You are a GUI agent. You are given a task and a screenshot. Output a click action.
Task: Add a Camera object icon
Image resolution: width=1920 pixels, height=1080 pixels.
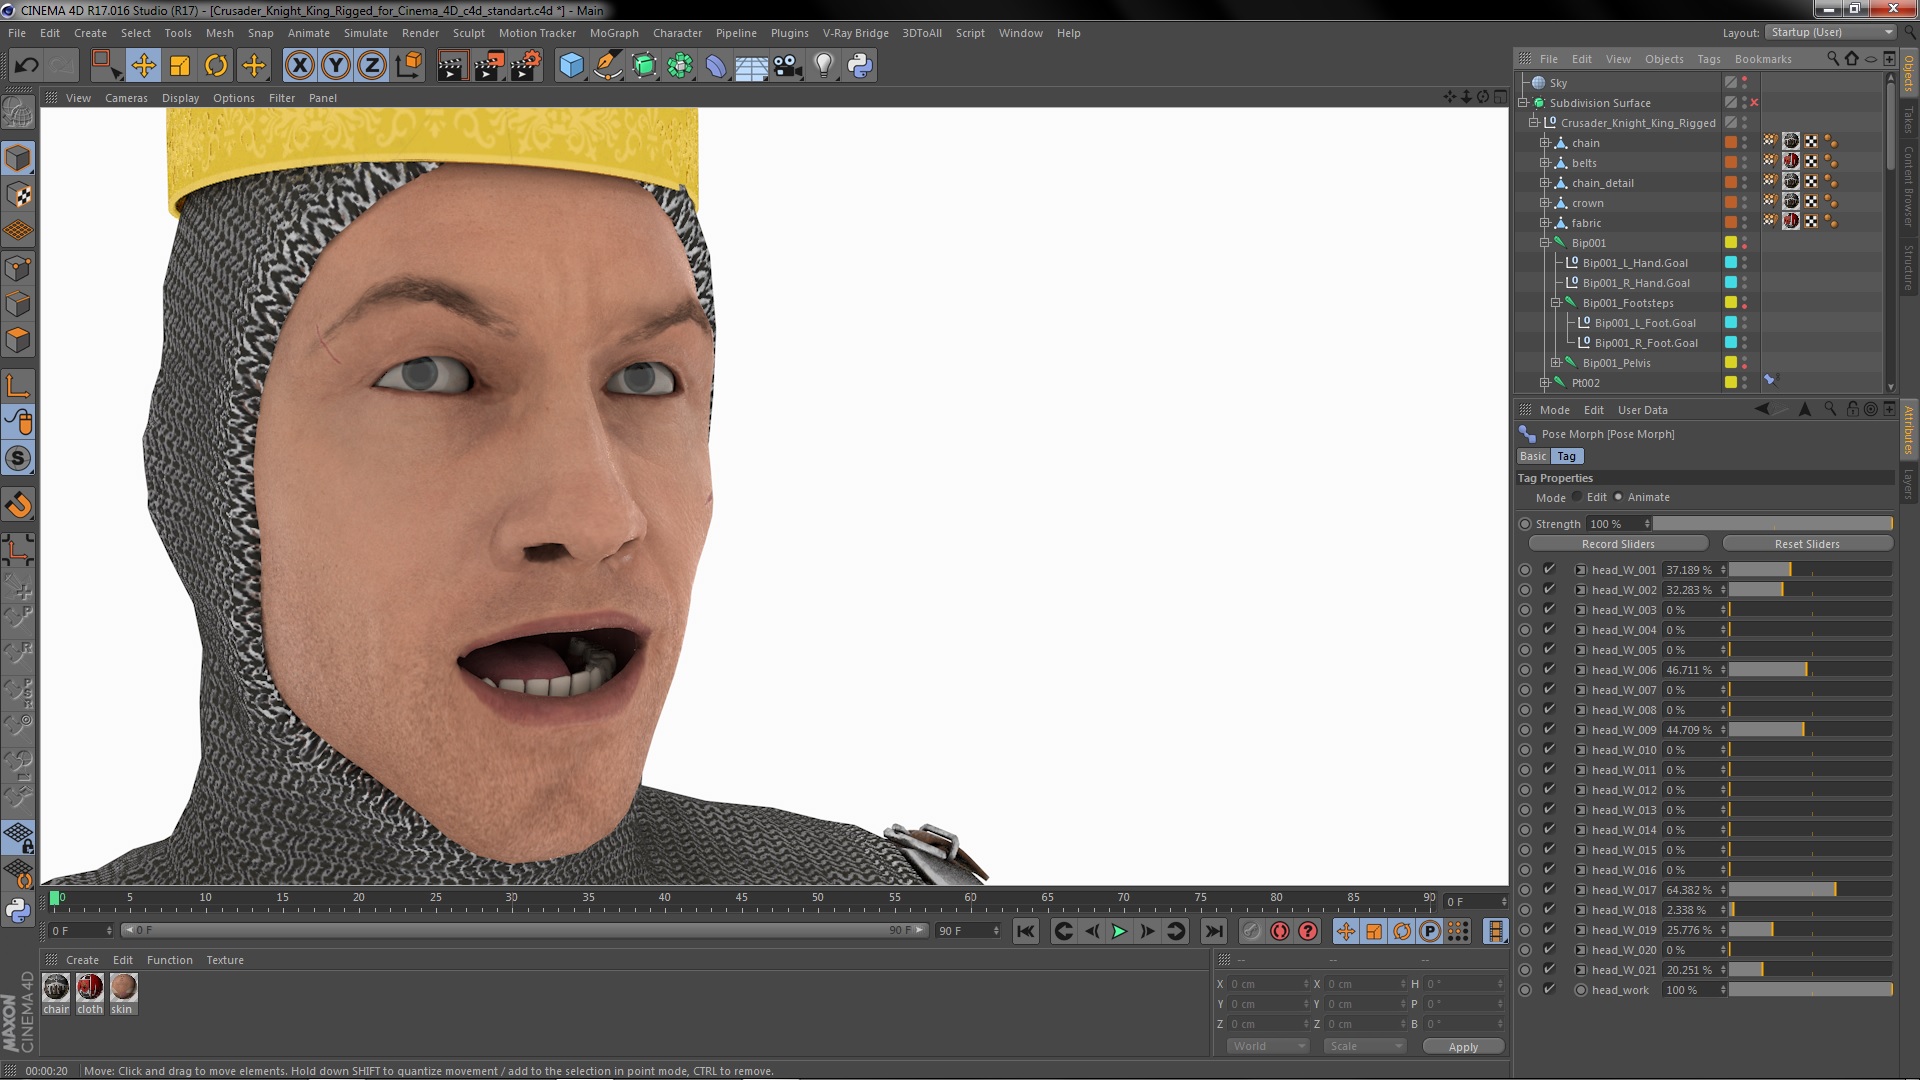[x=788, y=66]
